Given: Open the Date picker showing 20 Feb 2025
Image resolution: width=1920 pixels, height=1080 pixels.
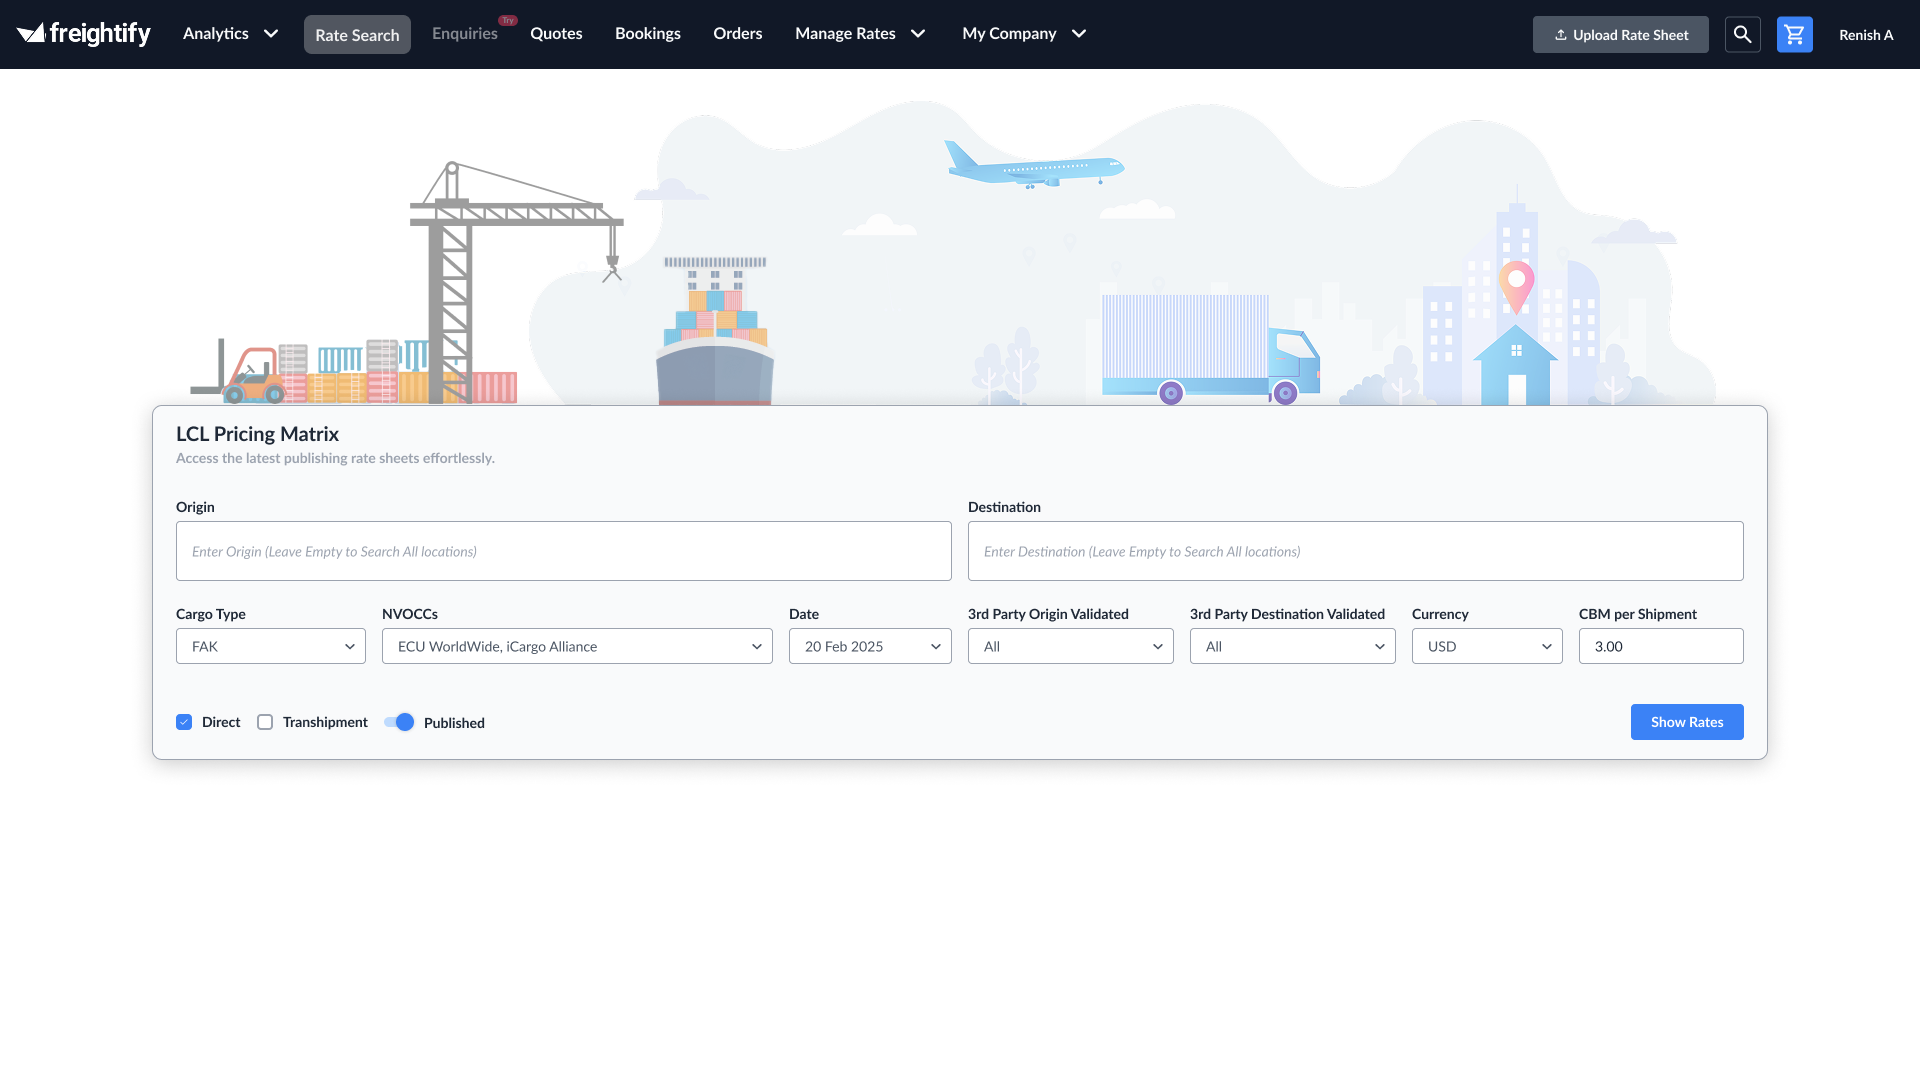Looking at the screenshot, I should point(869,646).
